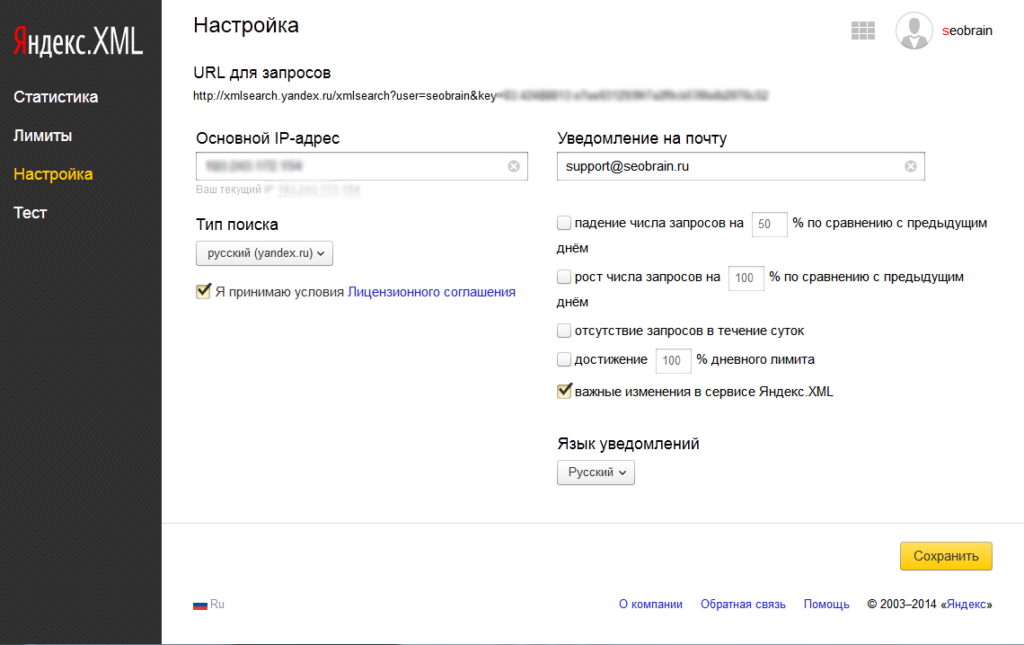This screenshot has width=1024, height=645.
Task: Open the О компании link
Action: point(650,605)
